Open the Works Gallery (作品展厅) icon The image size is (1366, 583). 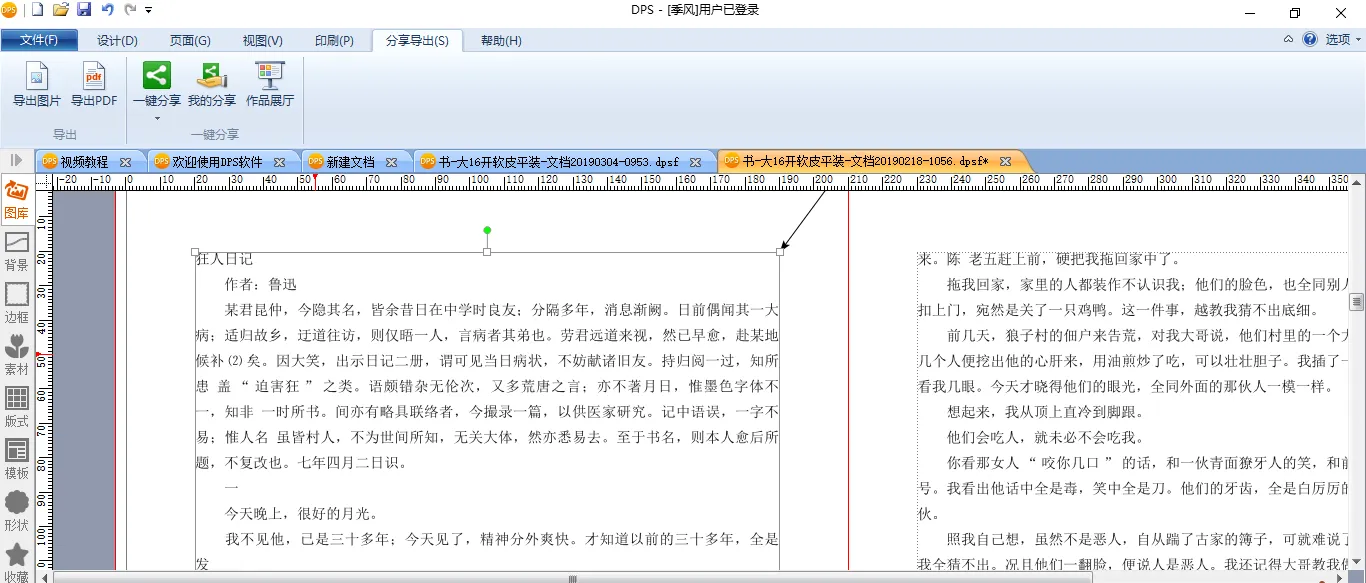click(270, 76)
